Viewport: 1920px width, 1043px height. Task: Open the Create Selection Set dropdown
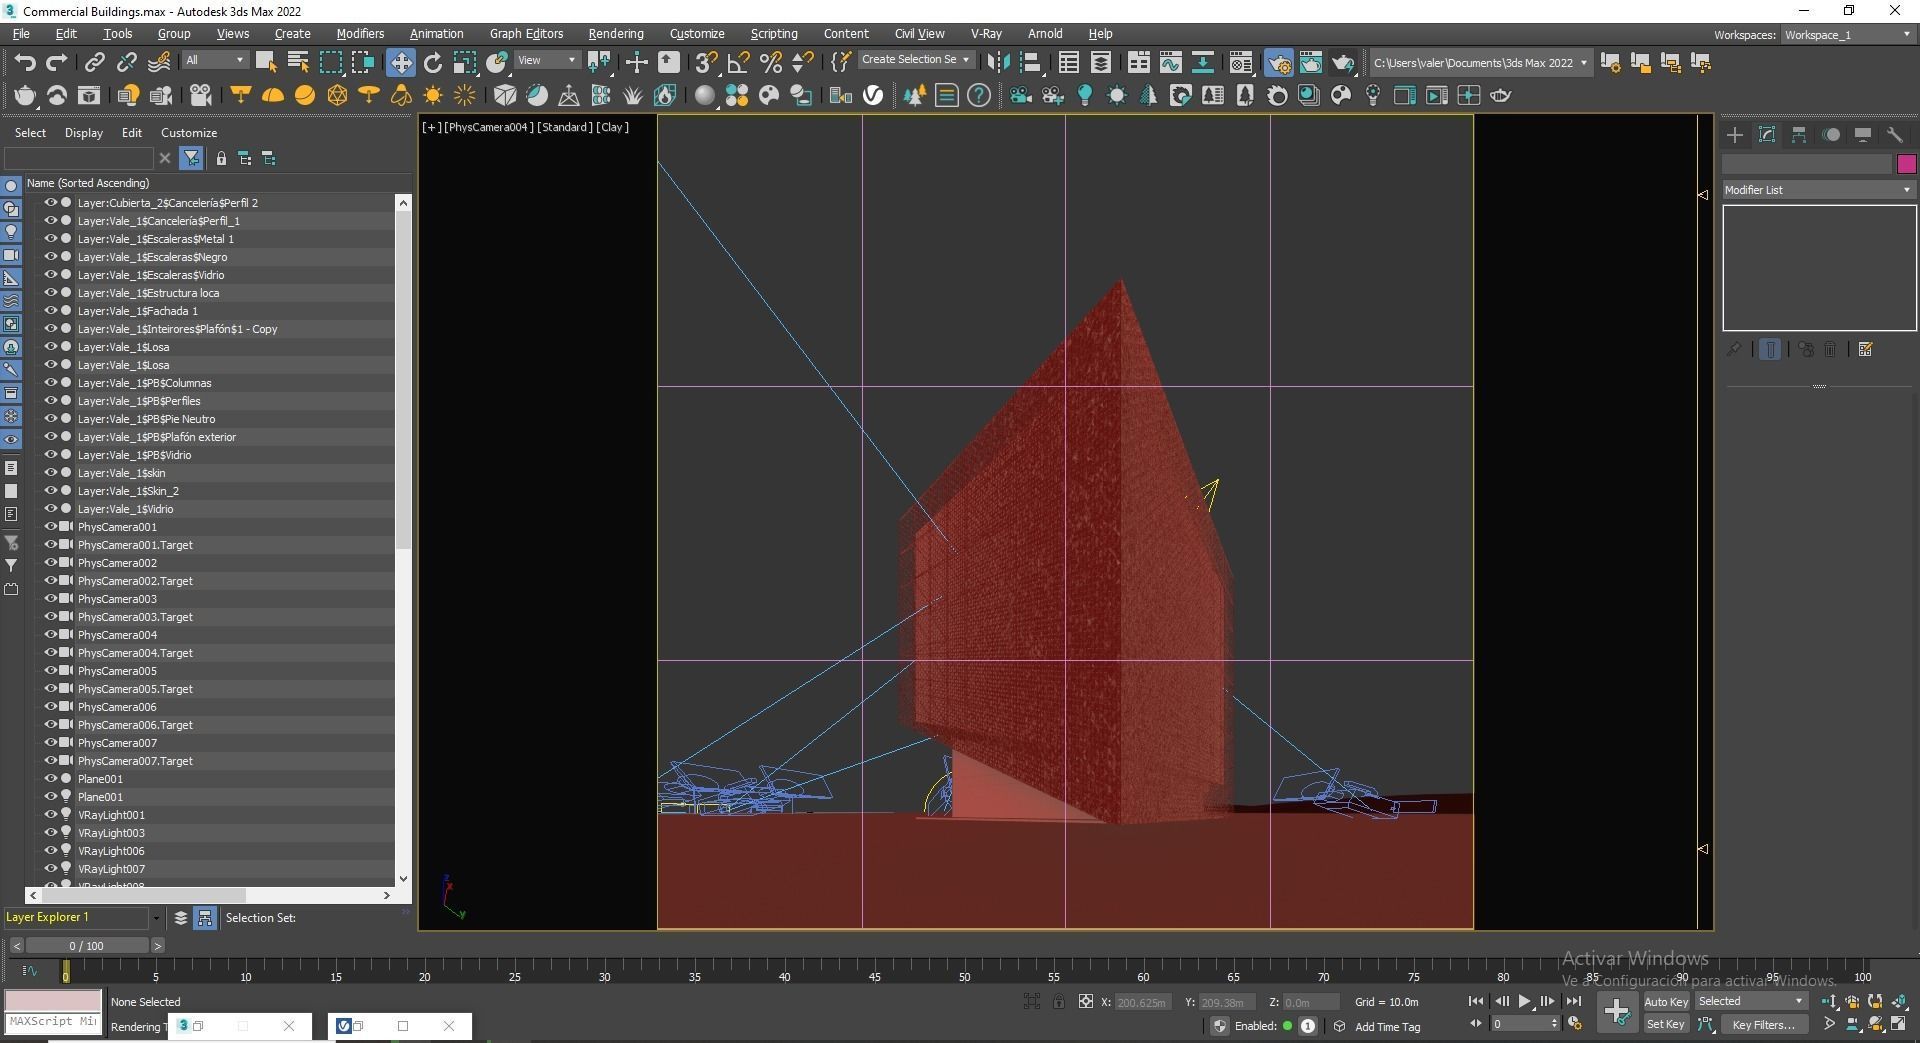coord(916,60)
